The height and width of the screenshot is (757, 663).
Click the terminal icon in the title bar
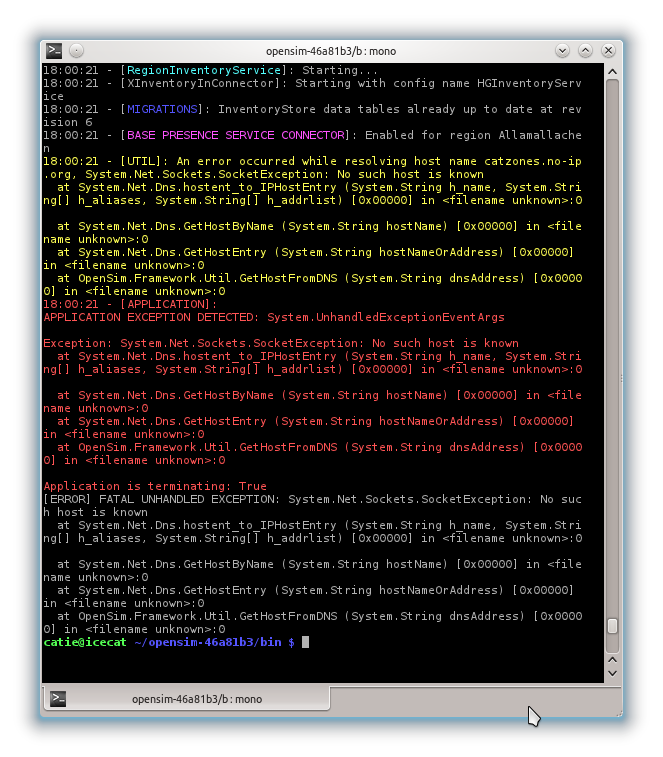point(54,50)
